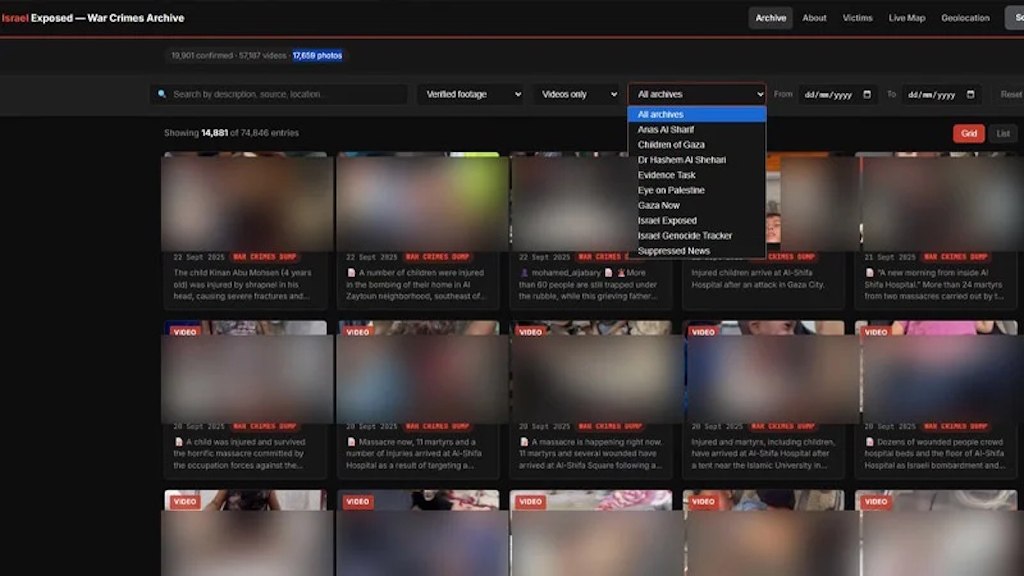The image size is (1024, 576).
Task: Open the Live Map page
Action: (906, 18)
